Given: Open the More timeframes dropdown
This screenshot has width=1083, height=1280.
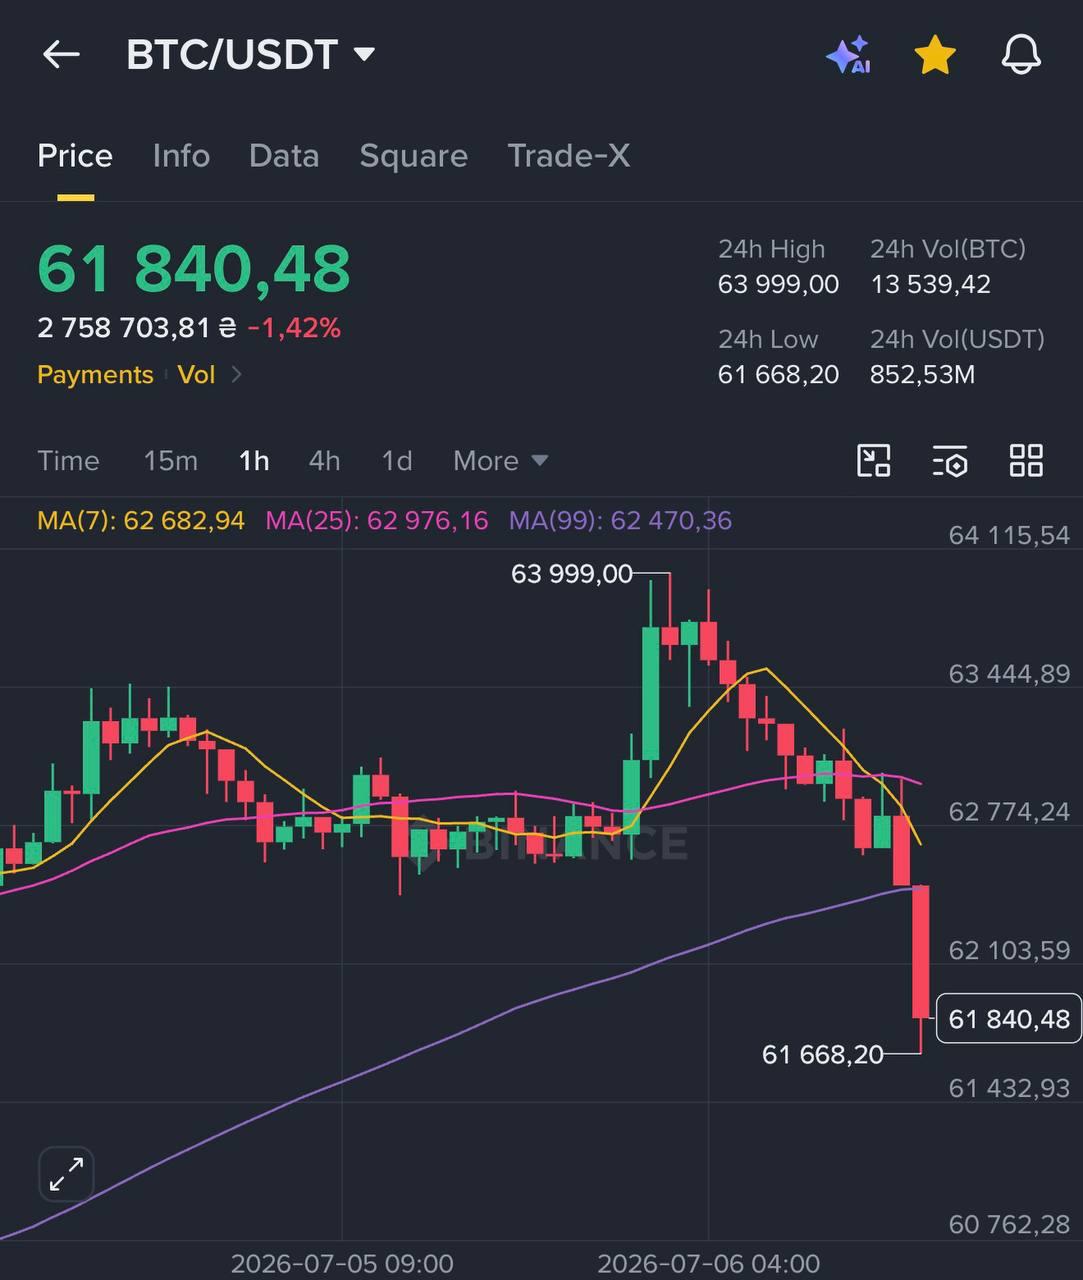Looking at the screenshot, I should tap(500, 461).
